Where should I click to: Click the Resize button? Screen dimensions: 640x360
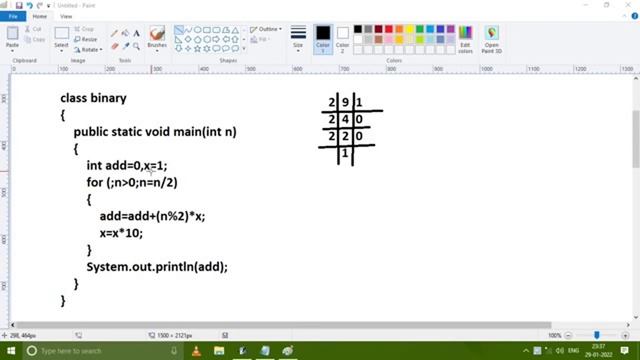click(86, 40)
